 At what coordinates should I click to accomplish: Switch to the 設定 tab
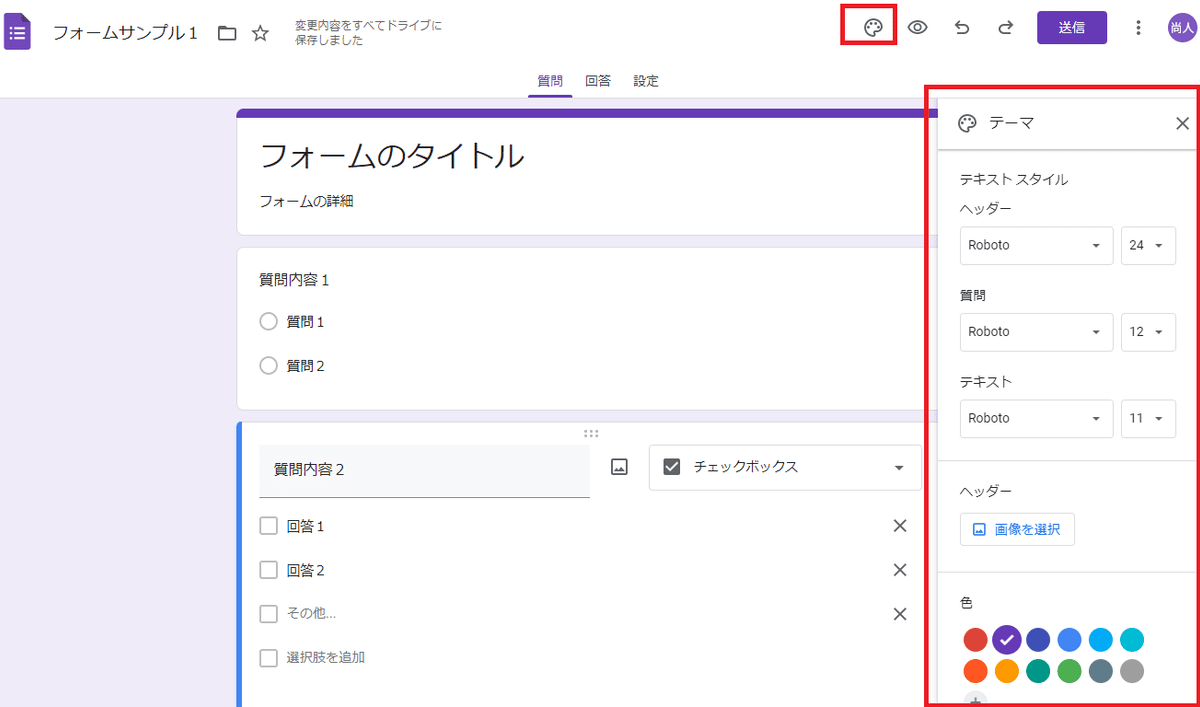point(646,81)
